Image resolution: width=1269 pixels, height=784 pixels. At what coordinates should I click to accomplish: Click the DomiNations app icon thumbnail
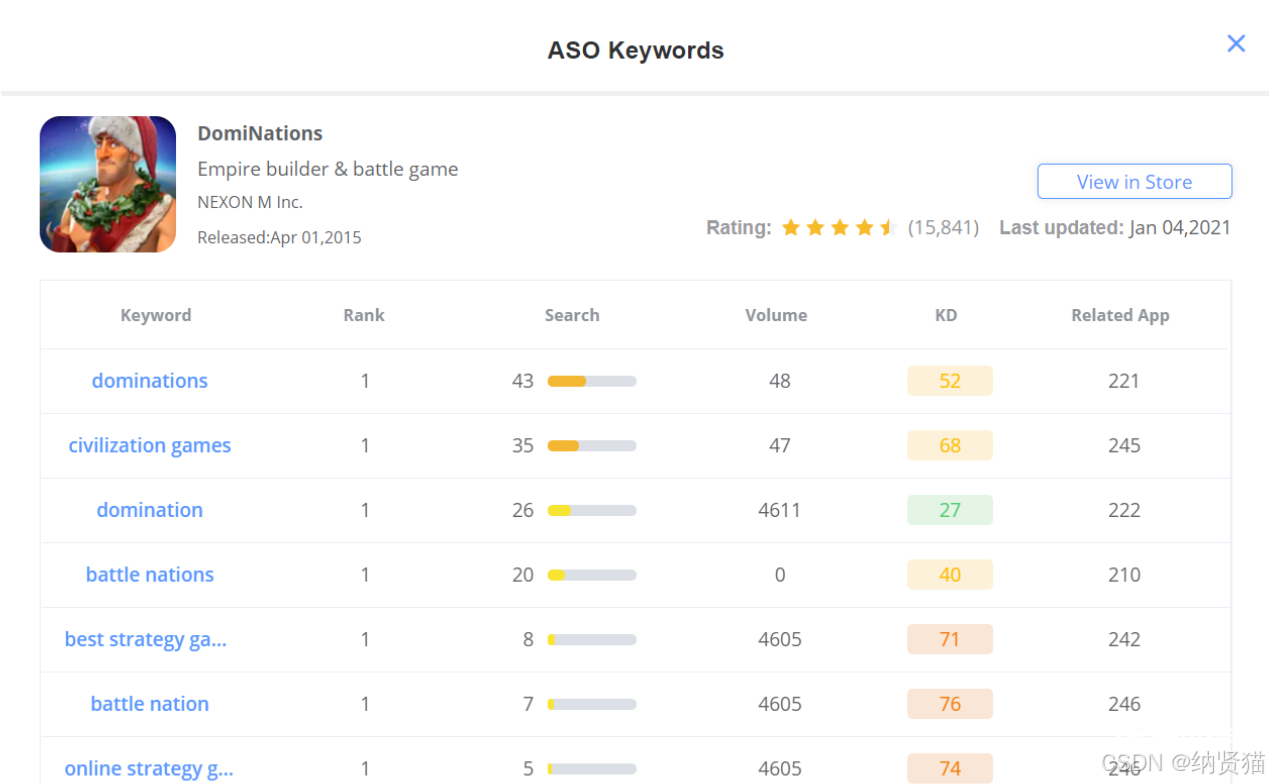pyautogui.click(x=108, y=184)
